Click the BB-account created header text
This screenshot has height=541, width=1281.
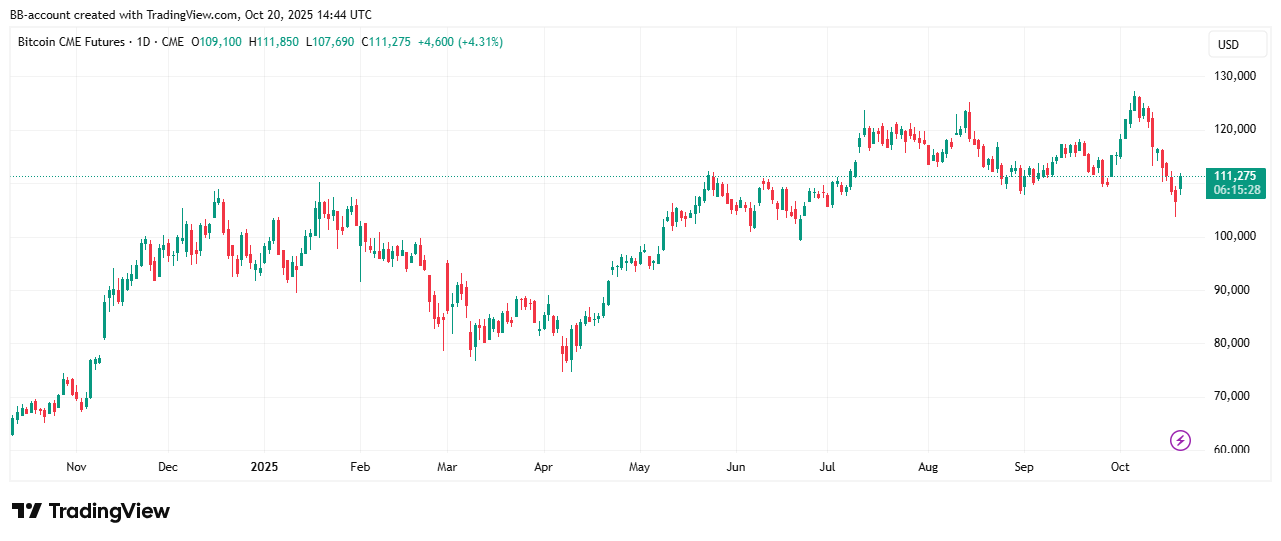click(x=191, y=15)
